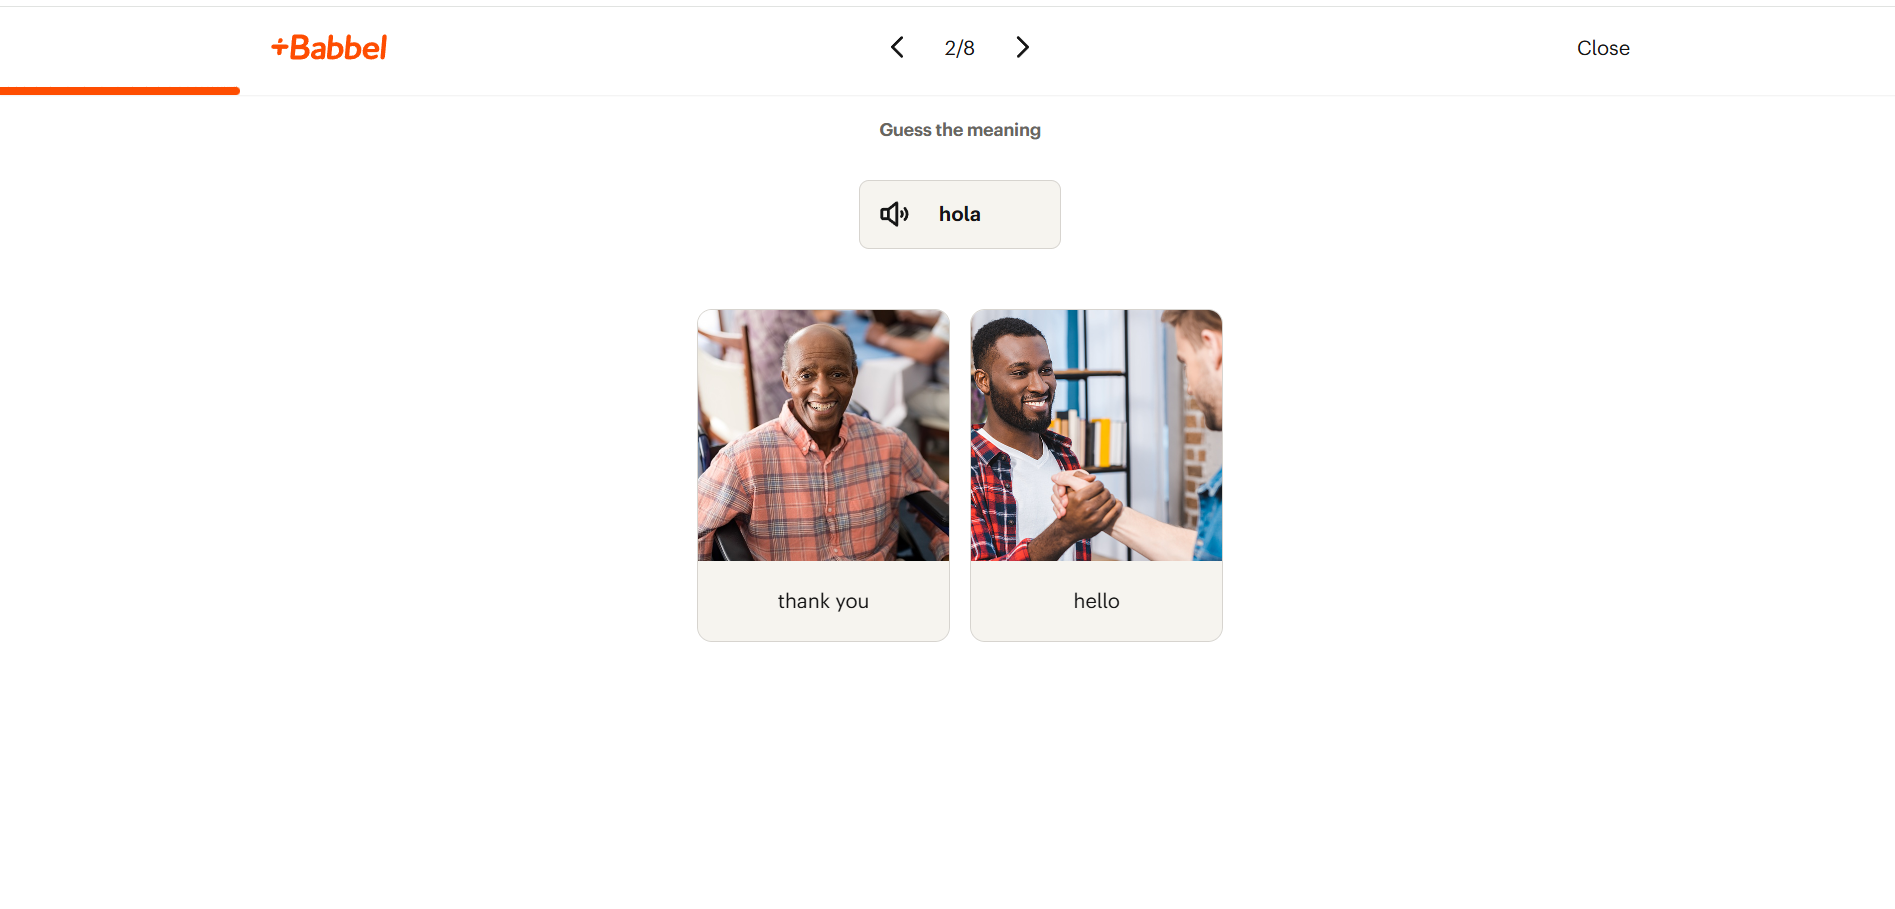Open the Babbel logo home link

[x=329, y=47]
